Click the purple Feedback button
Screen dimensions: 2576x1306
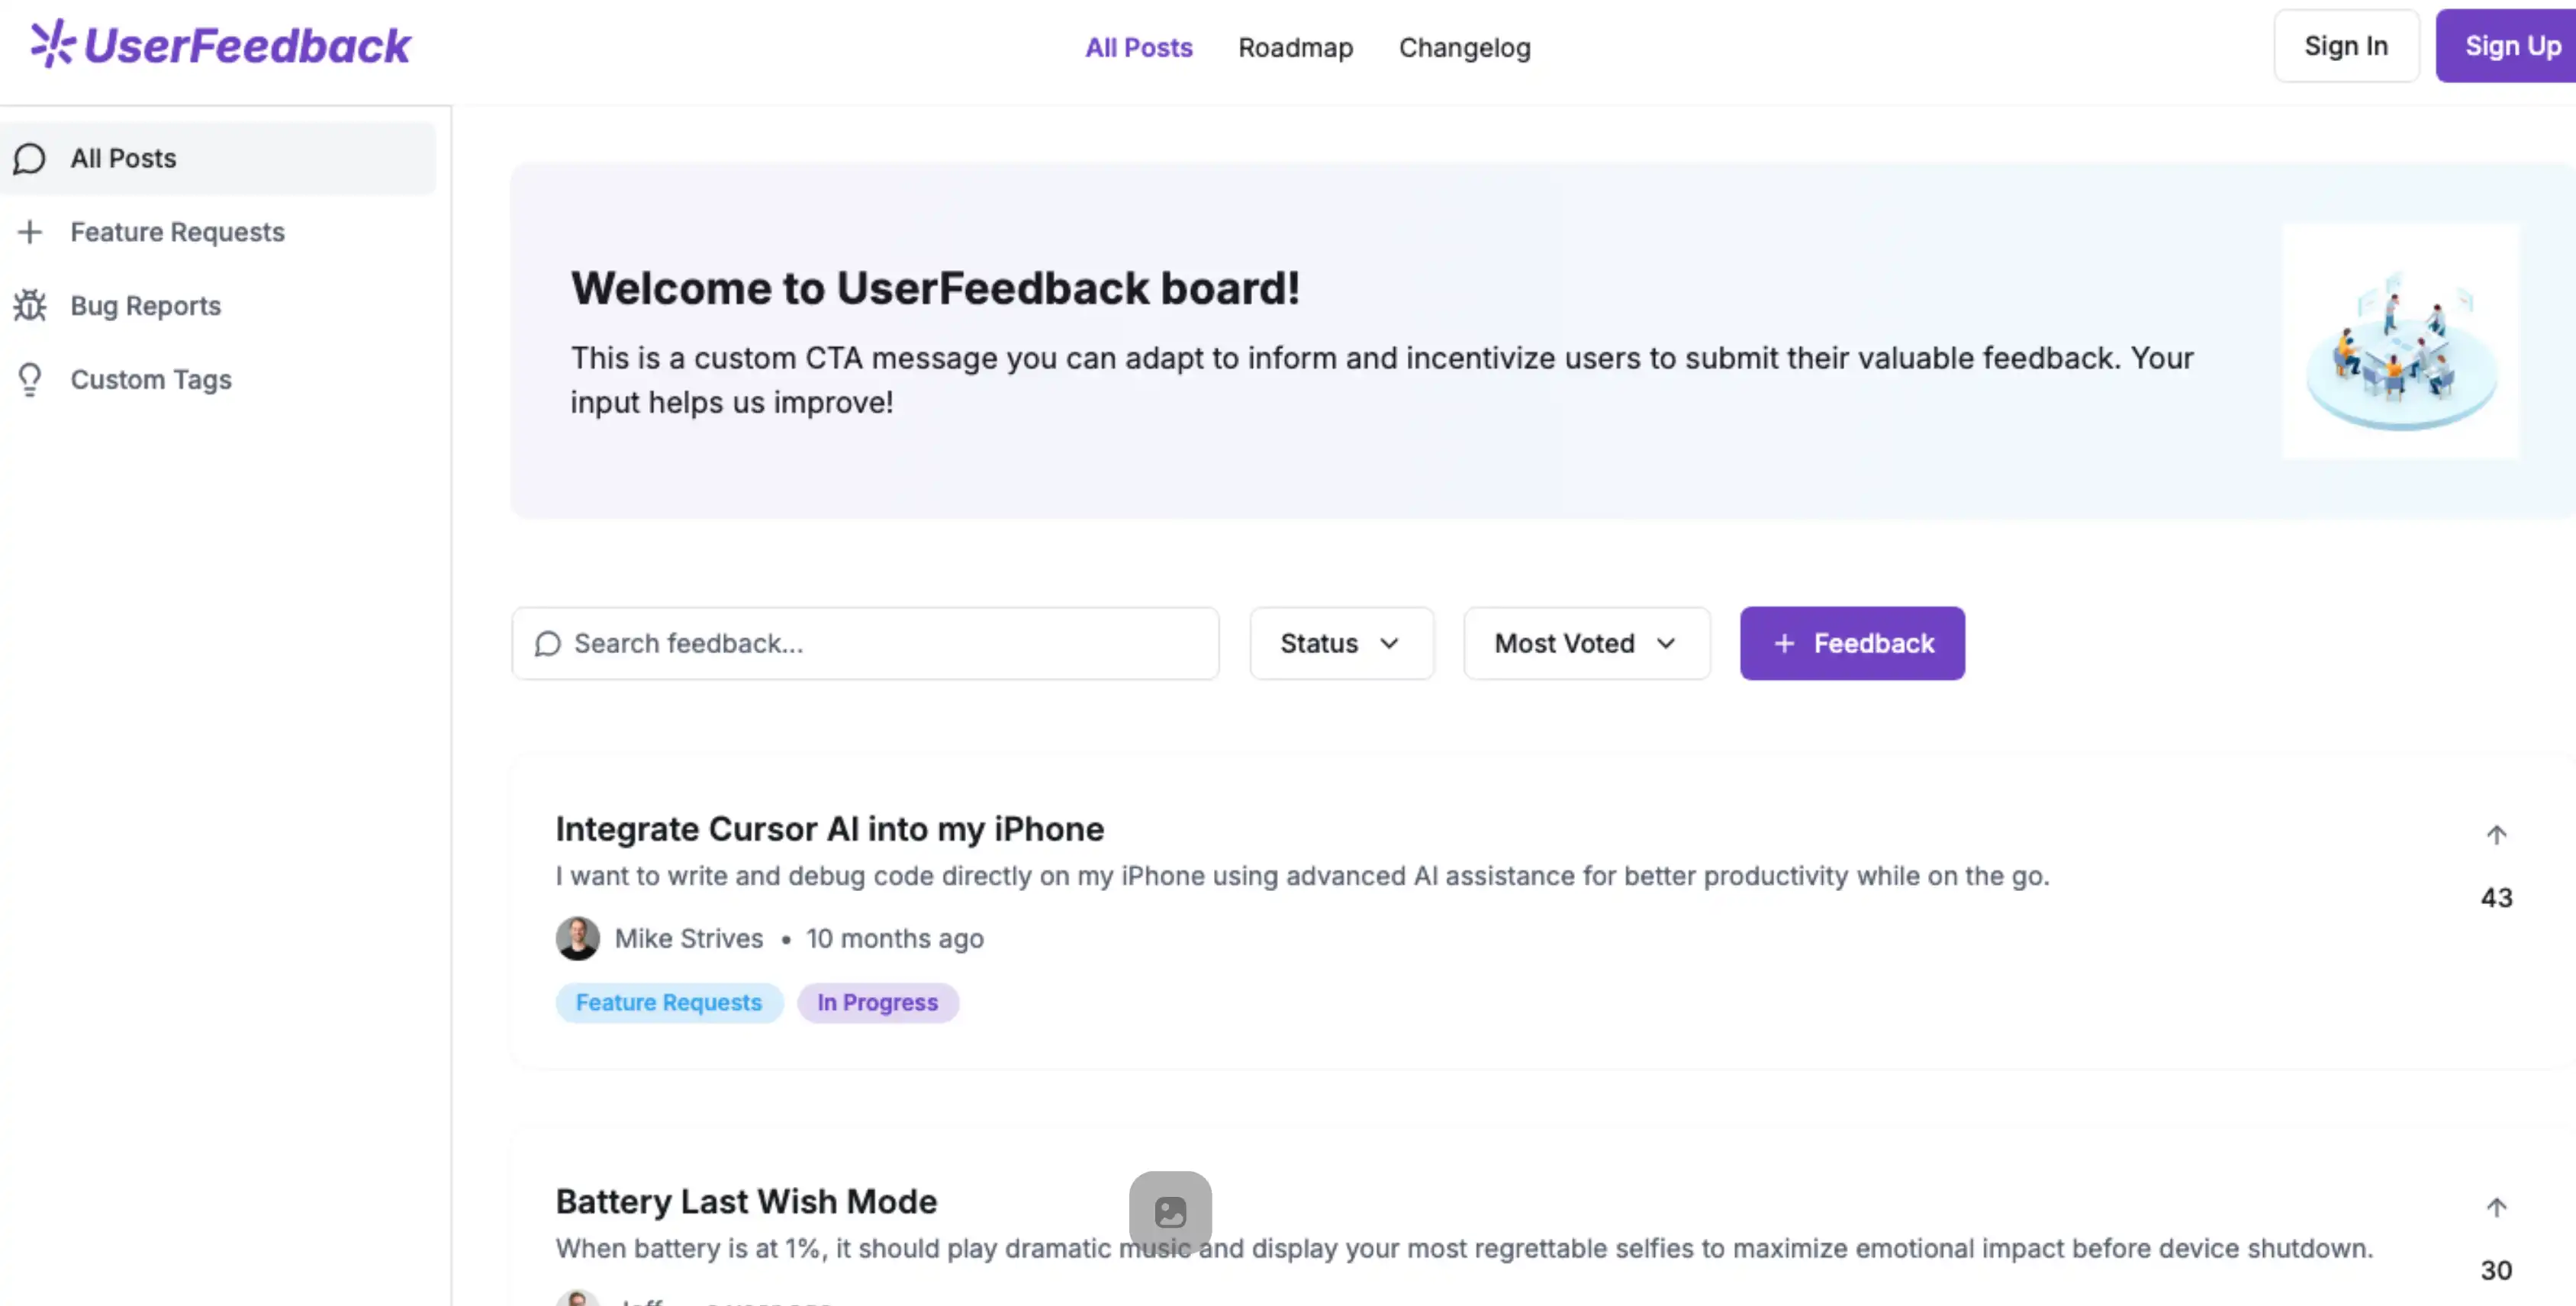click(1852, 644)
